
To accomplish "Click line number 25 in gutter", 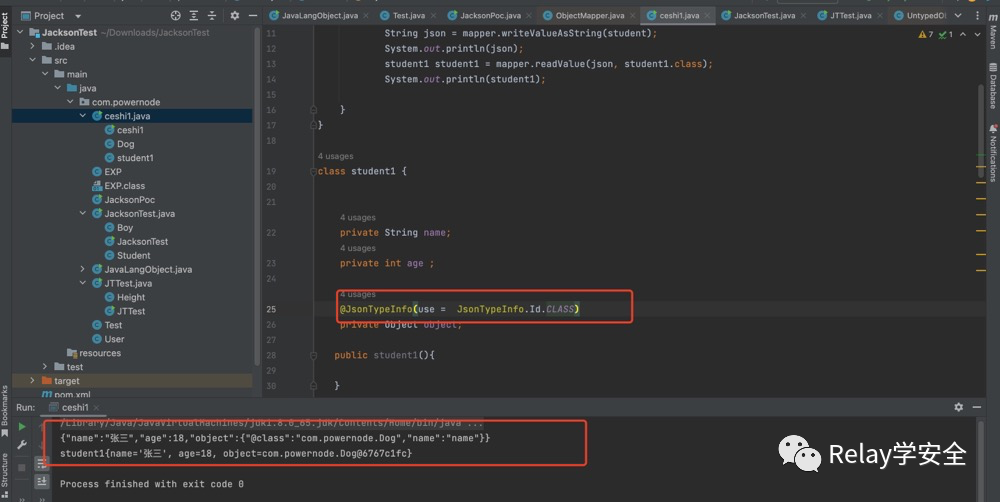I will [272, 309].
